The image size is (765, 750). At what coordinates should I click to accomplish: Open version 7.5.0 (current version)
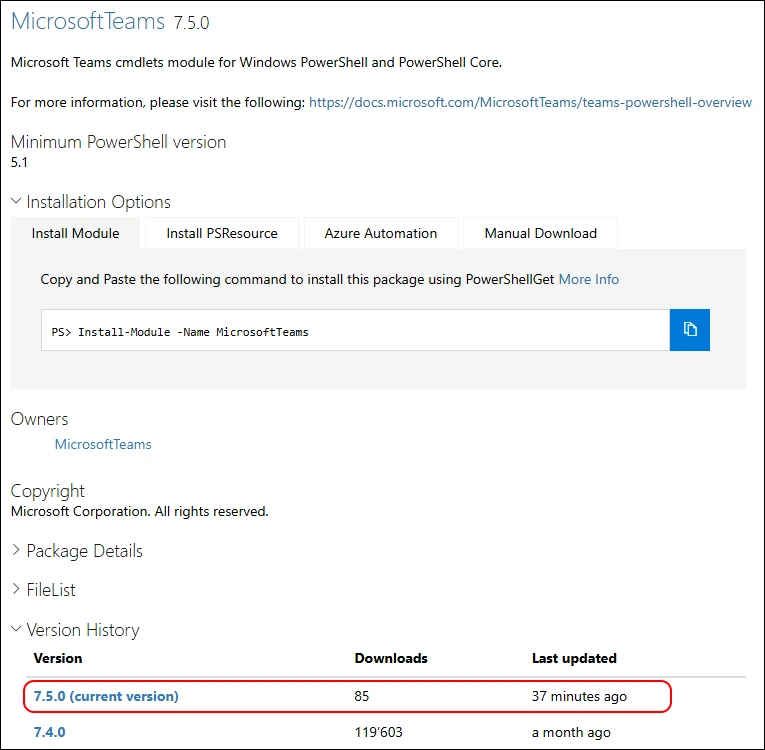106,696
